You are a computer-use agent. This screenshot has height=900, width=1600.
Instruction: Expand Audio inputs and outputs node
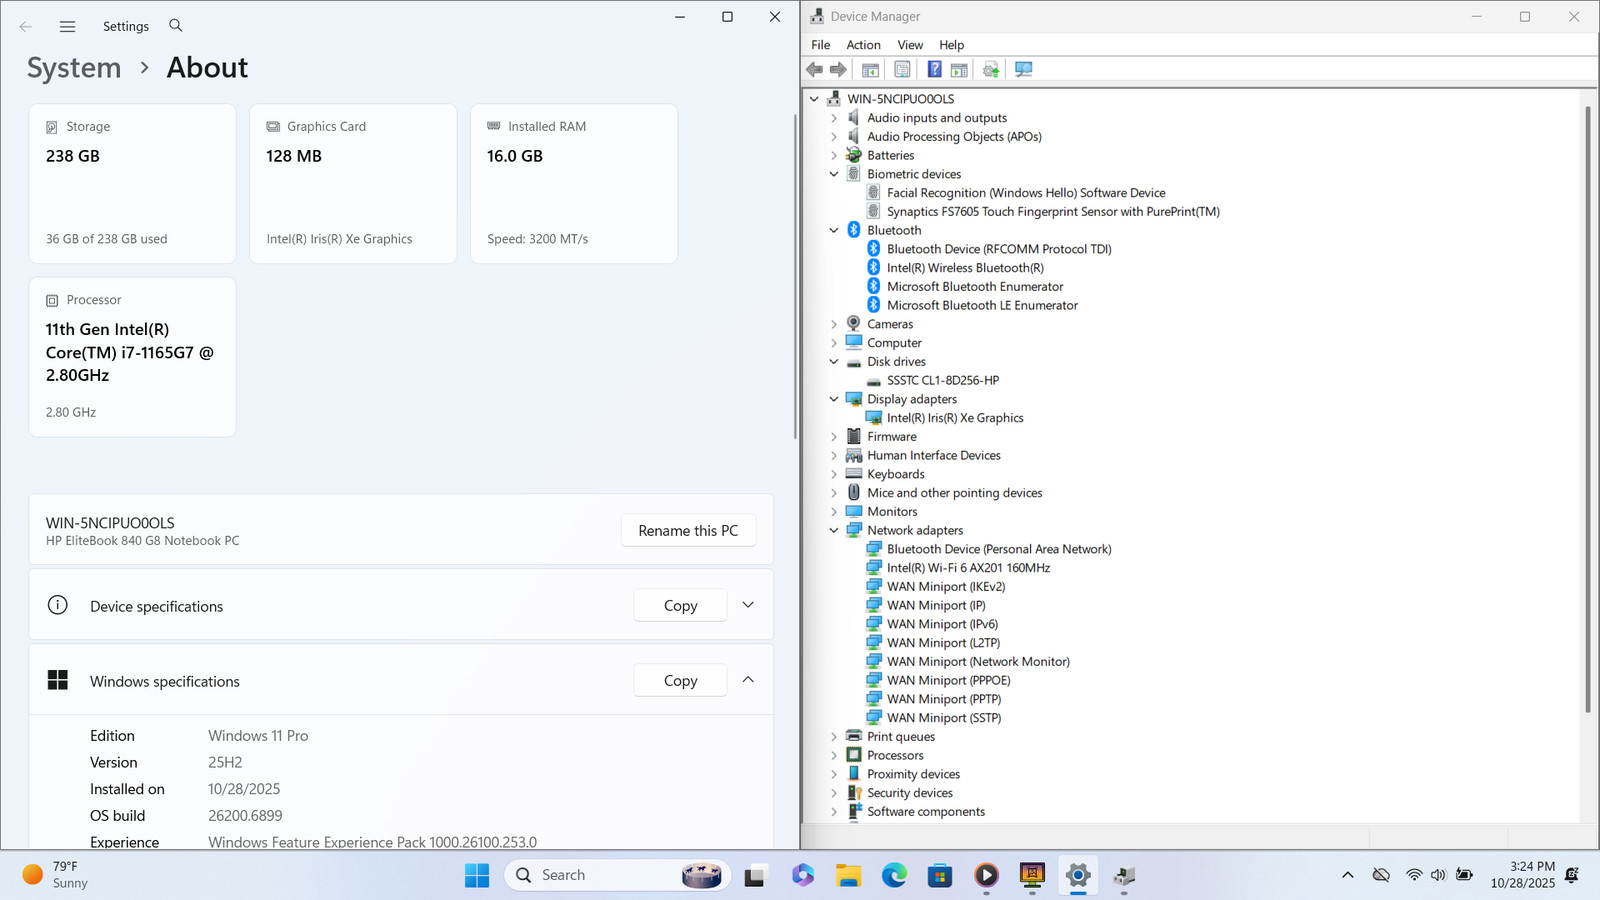click(834, 118)
